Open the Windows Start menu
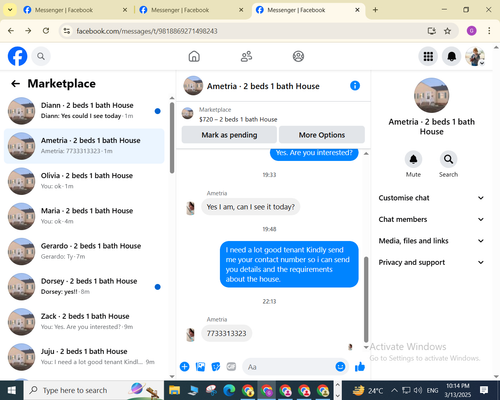The height and width of the screenshot is (400, 500). click(12, 390)
